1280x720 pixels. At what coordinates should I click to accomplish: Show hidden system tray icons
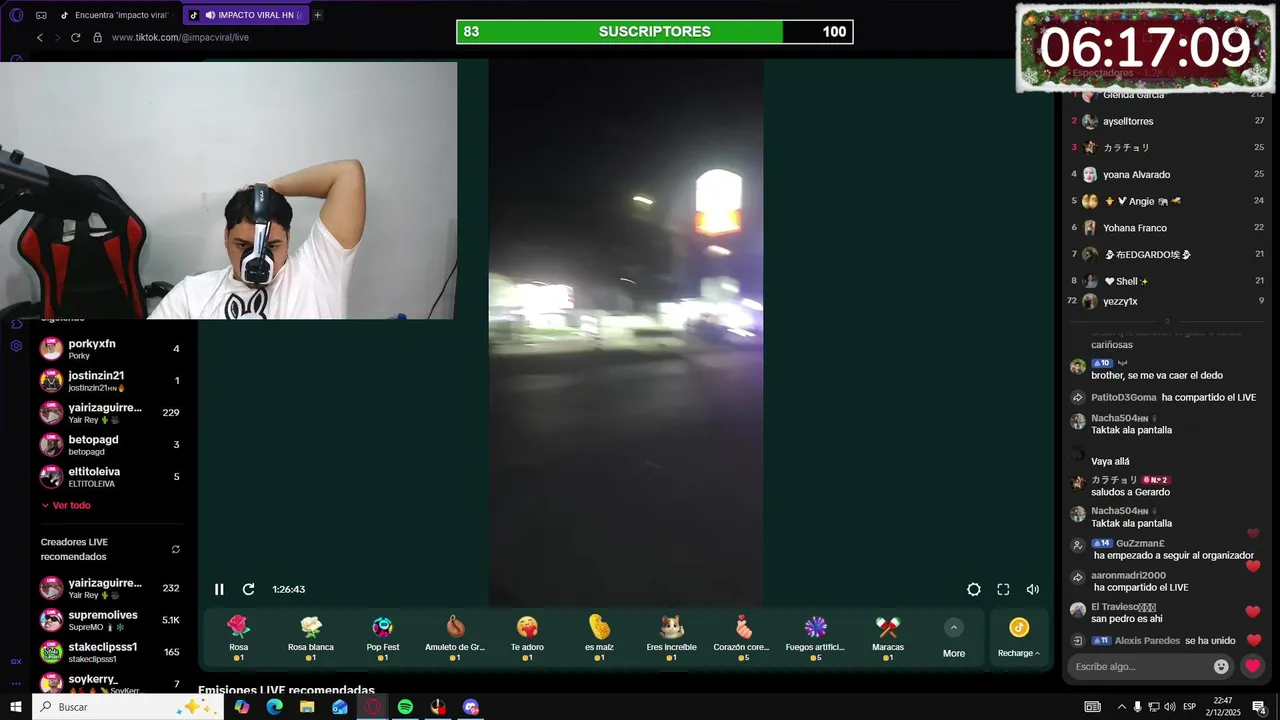(x=1121, y=707)
